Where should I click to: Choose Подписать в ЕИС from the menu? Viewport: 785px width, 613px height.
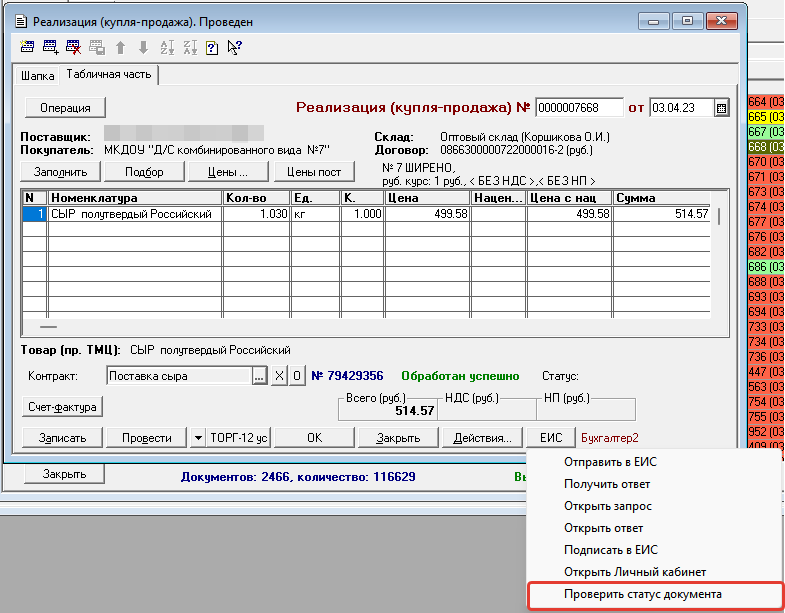(x=611, y=550)
